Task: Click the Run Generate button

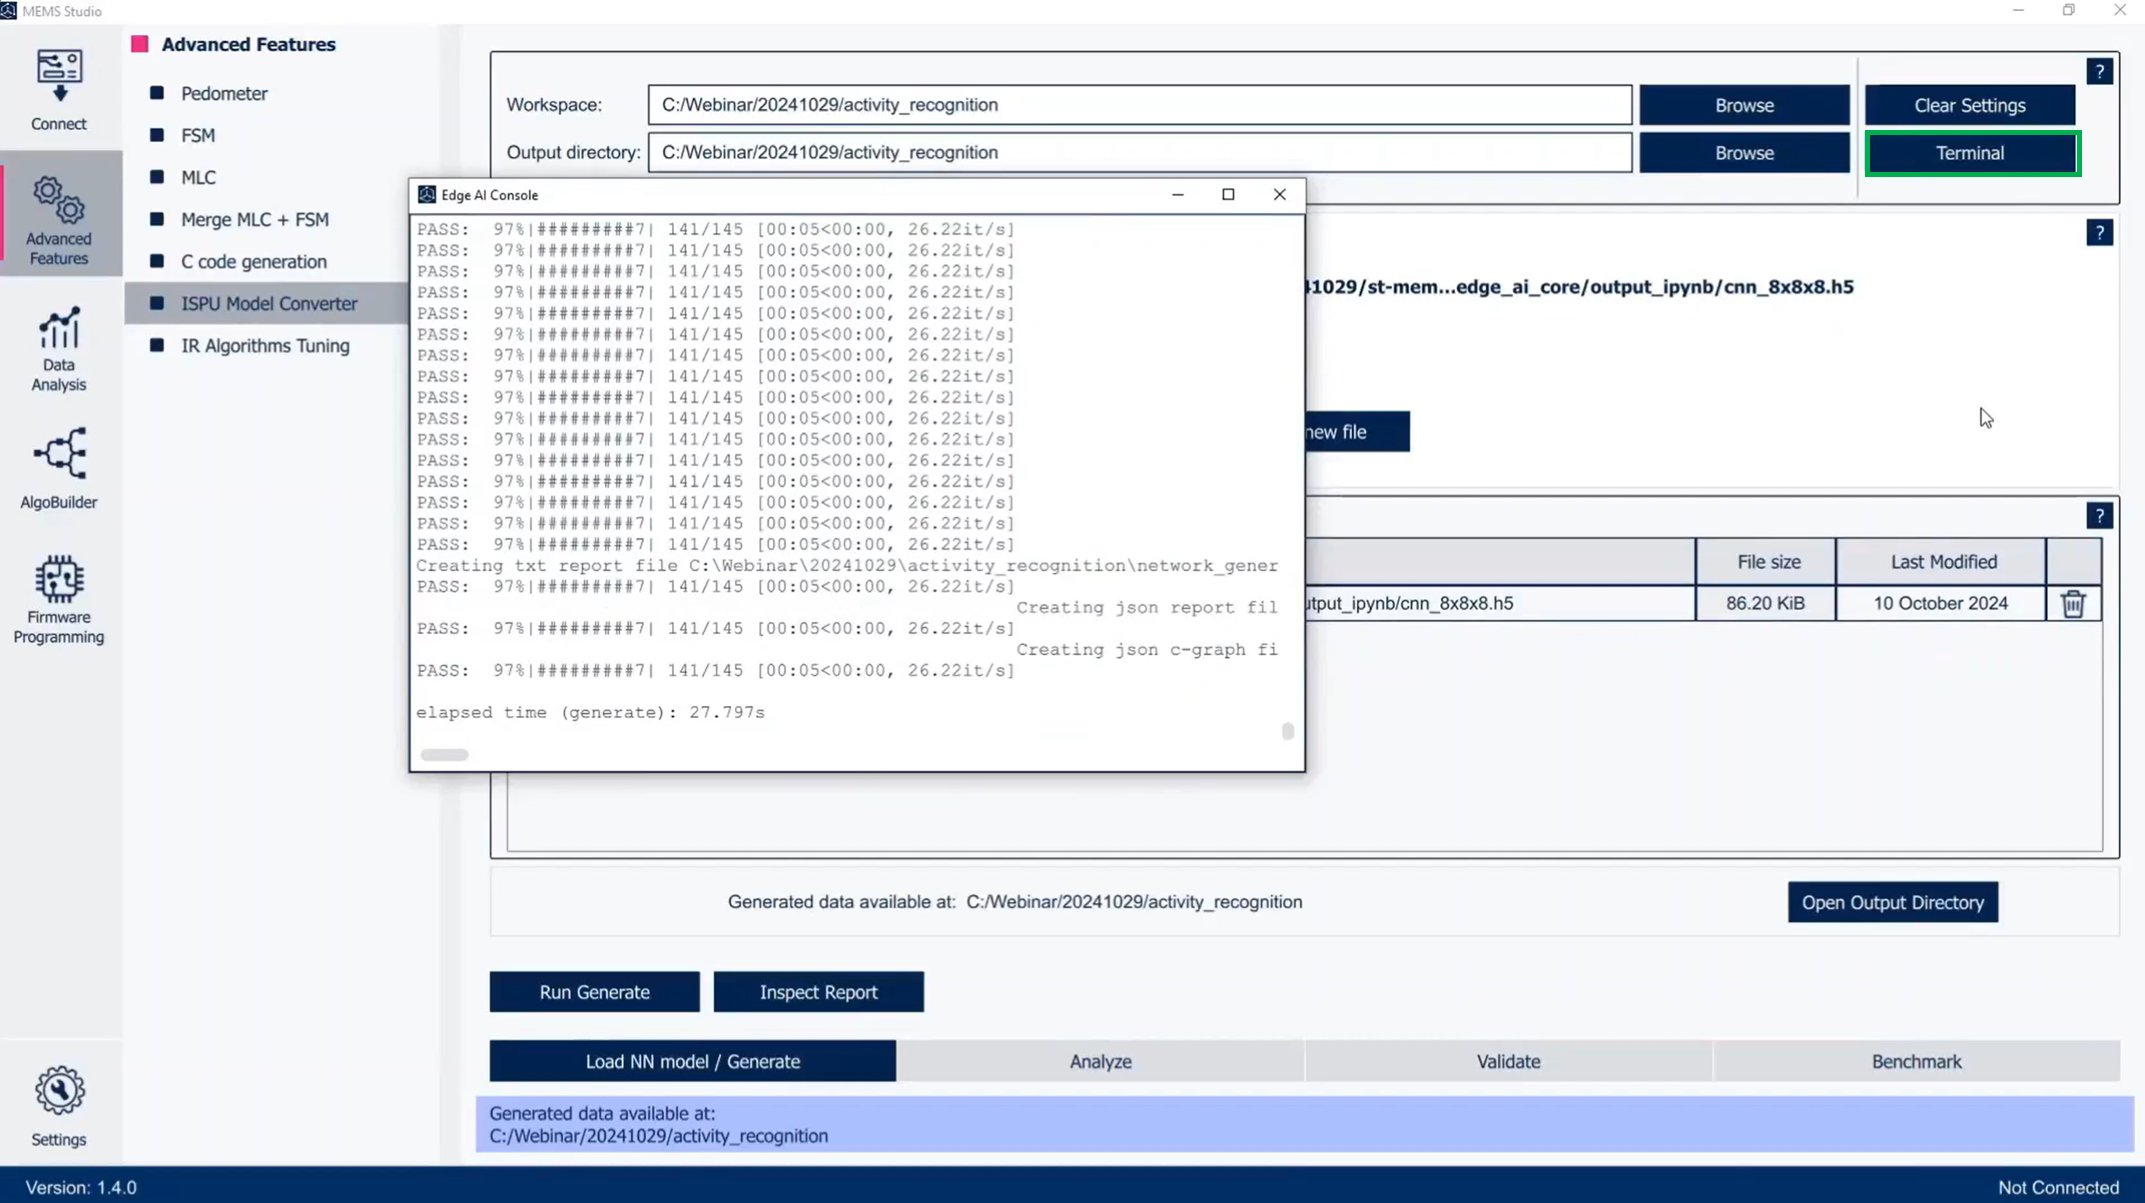Action: [x=594, y=991]
